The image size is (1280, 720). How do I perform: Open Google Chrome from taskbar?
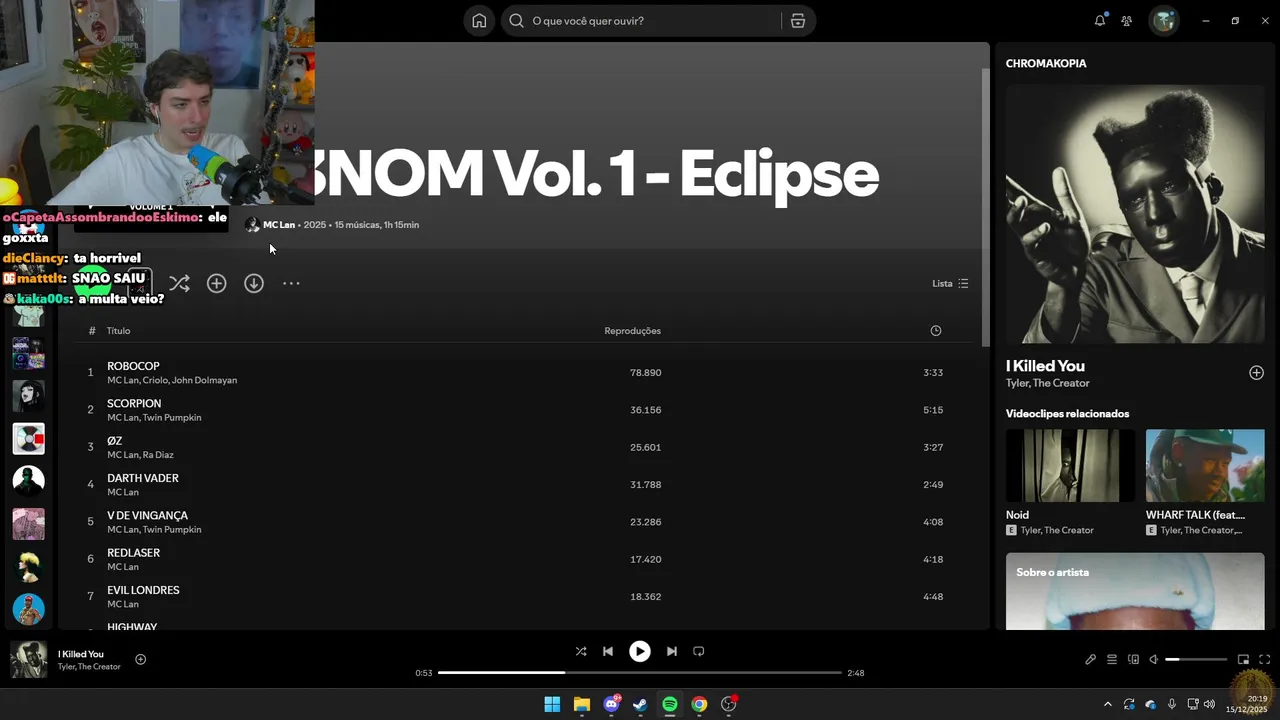pyautogui.click(x=699, y=704)
